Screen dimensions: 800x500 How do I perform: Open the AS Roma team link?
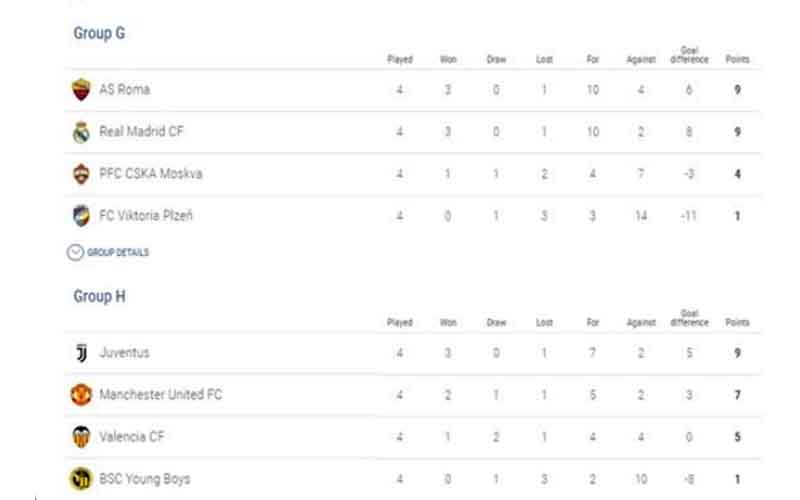124,90
